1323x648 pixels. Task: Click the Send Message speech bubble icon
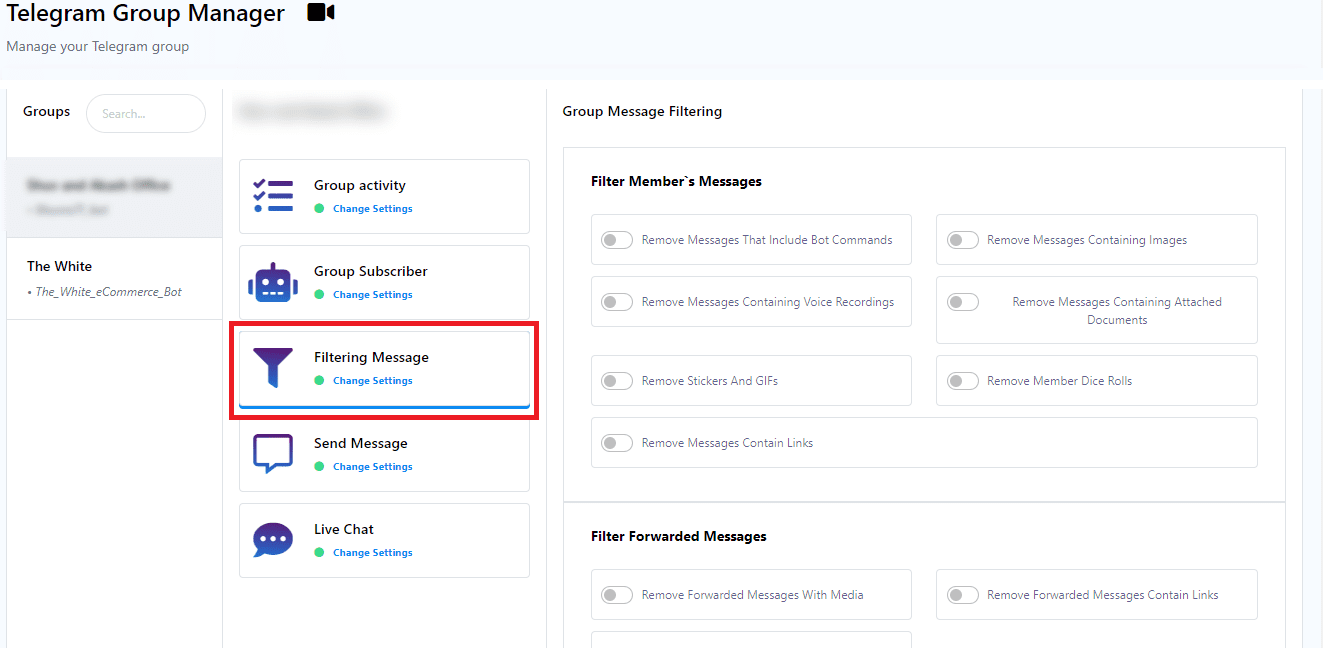273,454
